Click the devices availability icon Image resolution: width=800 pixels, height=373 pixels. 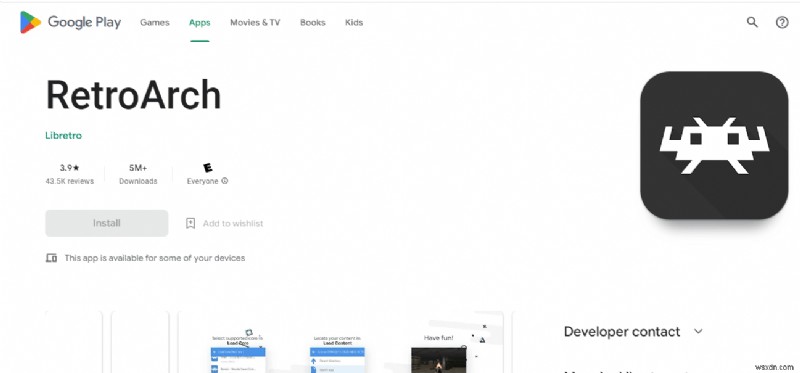[x=52, y=258]
